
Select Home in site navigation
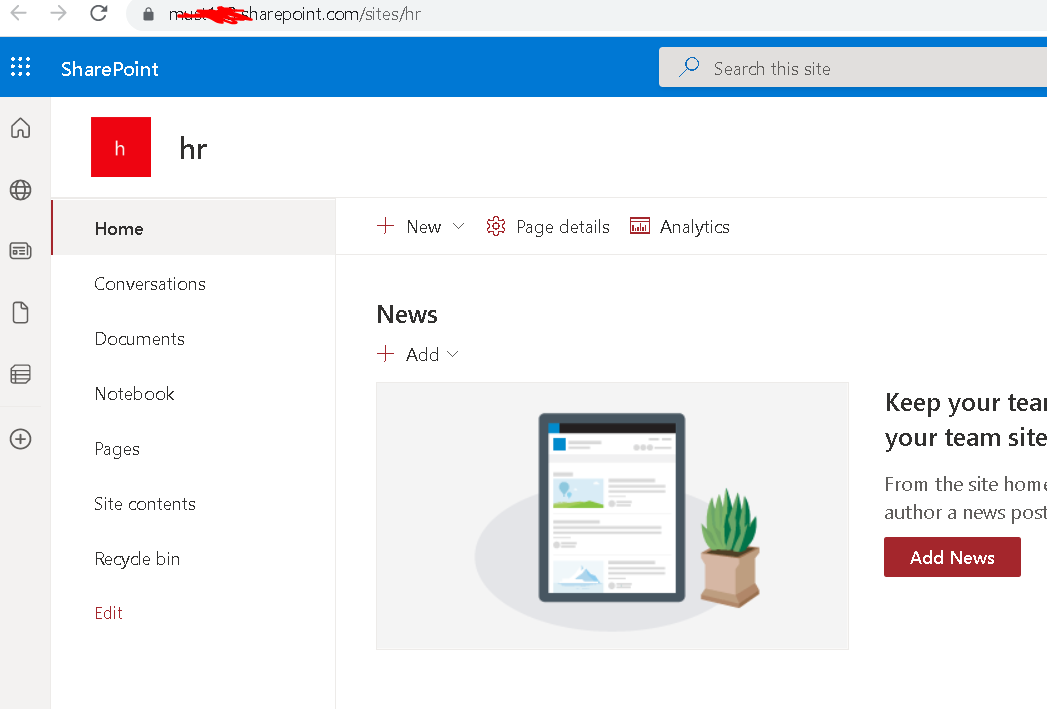coord(193,228)
